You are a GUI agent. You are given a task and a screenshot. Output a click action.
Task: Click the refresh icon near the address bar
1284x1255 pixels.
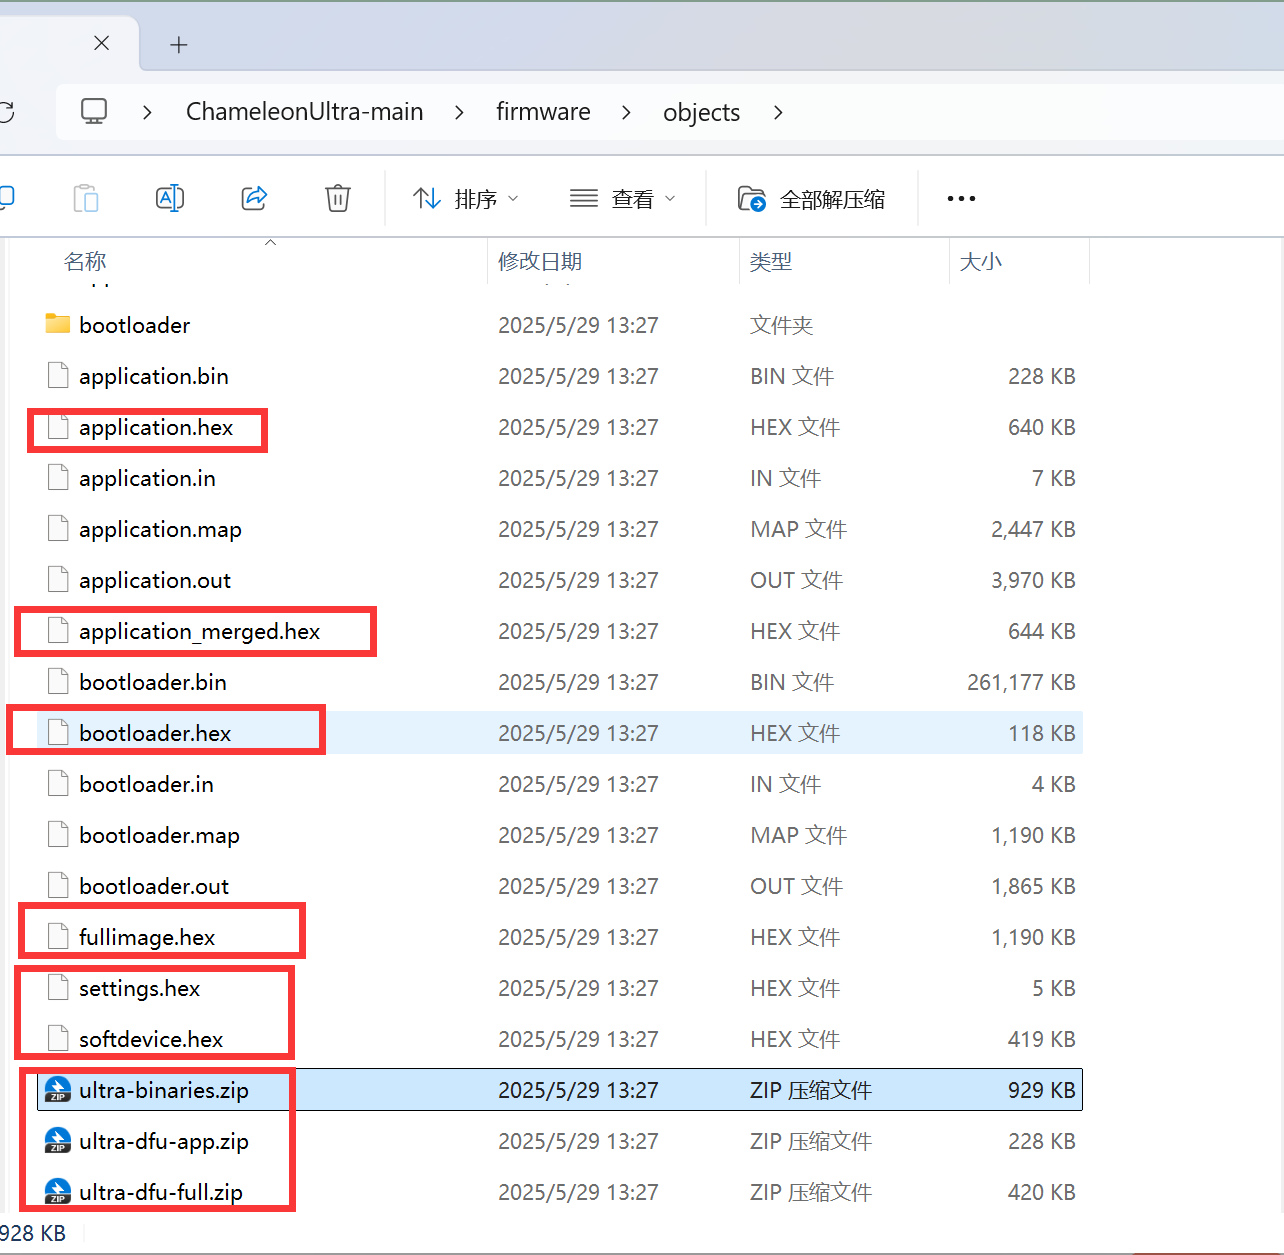[8, 111]
